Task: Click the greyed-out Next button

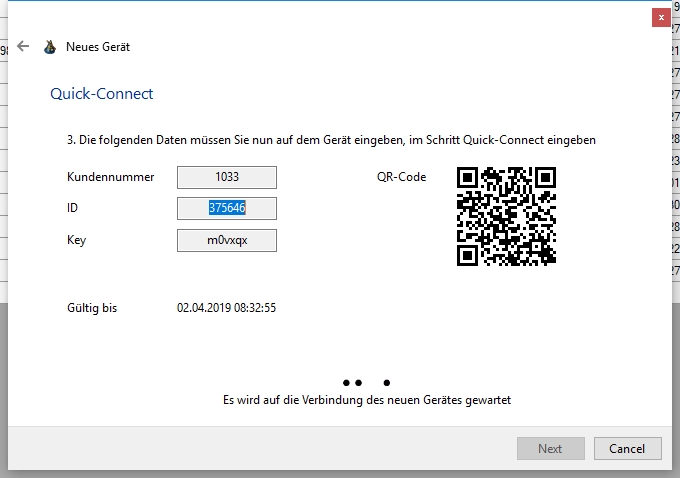Action: [550, 448]
